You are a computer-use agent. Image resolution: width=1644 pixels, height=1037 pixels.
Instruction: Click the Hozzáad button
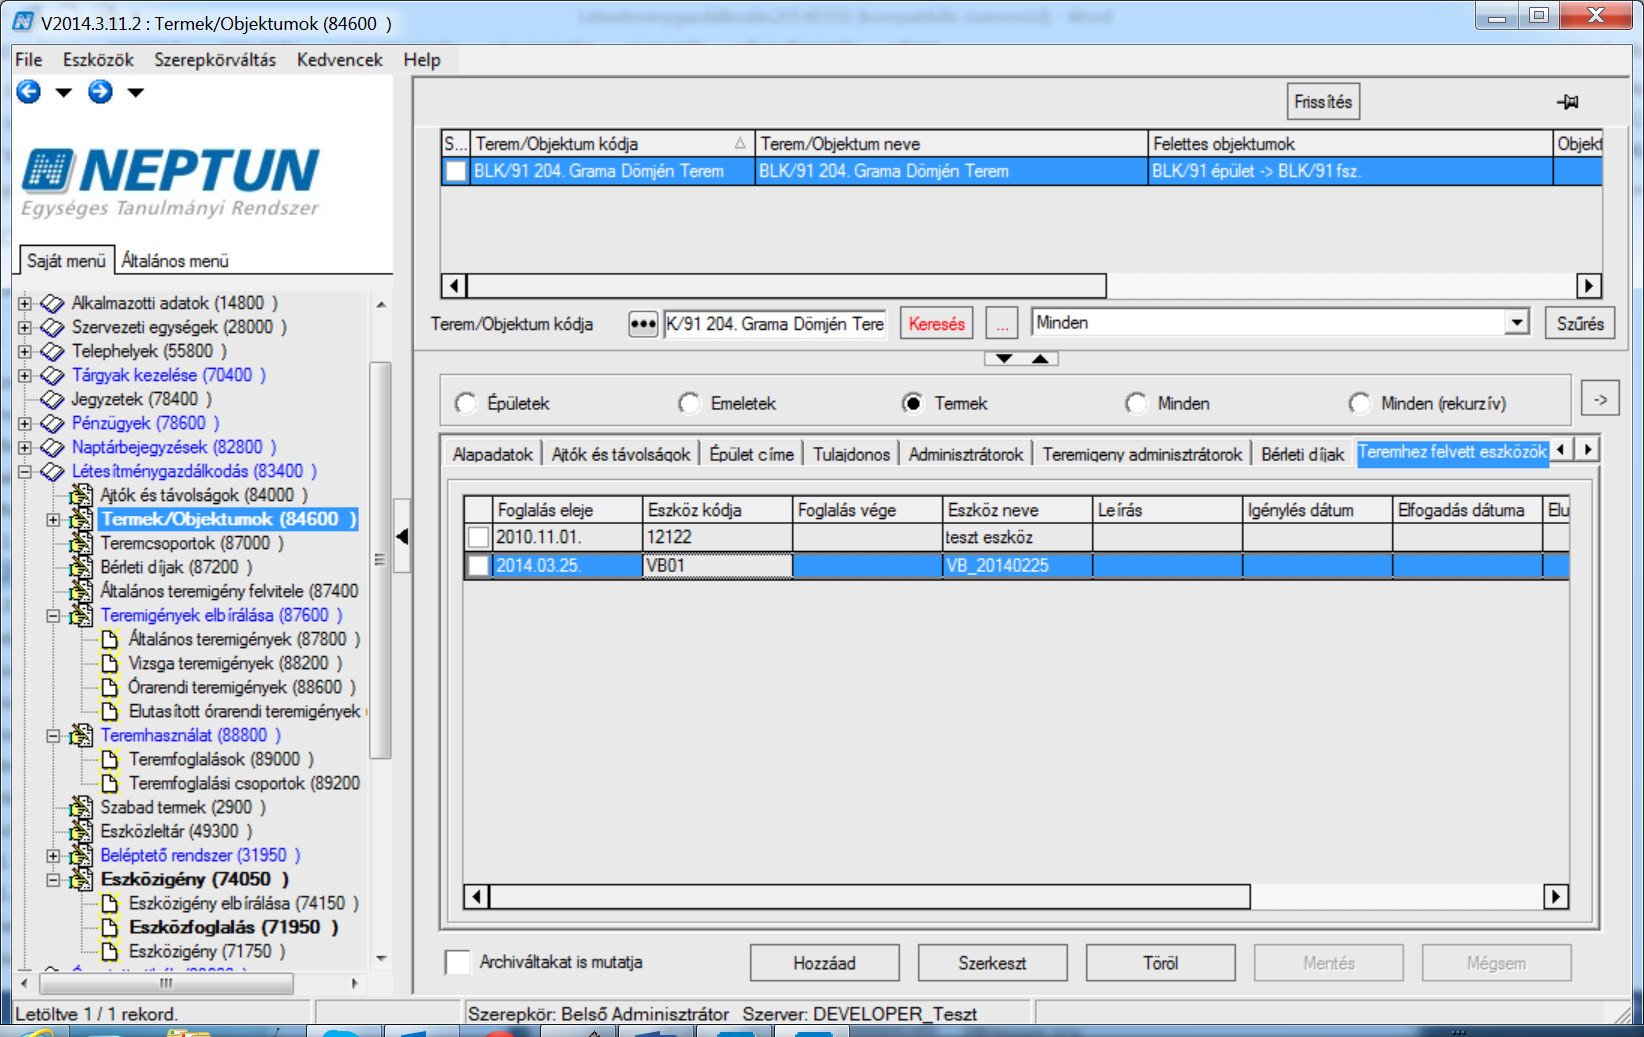[825, 963]
